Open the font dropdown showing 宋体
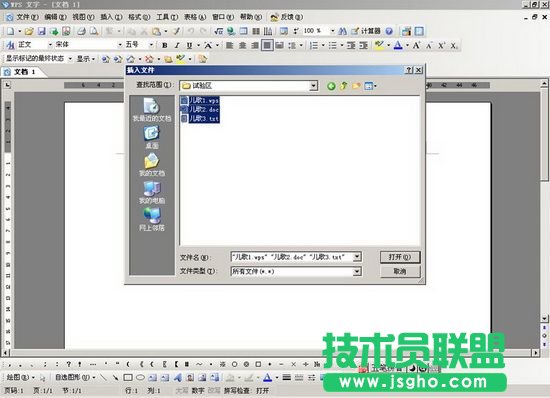Screen dimensions: 550x398 (x=120, y=45)
